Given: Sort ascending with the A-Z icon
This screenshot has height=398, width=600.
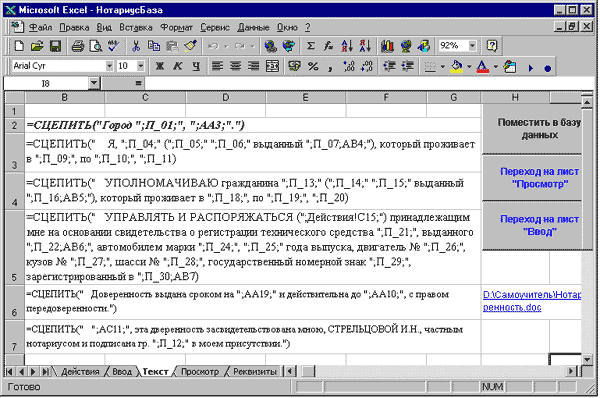Looking at the screenshot, I should 347,46.
